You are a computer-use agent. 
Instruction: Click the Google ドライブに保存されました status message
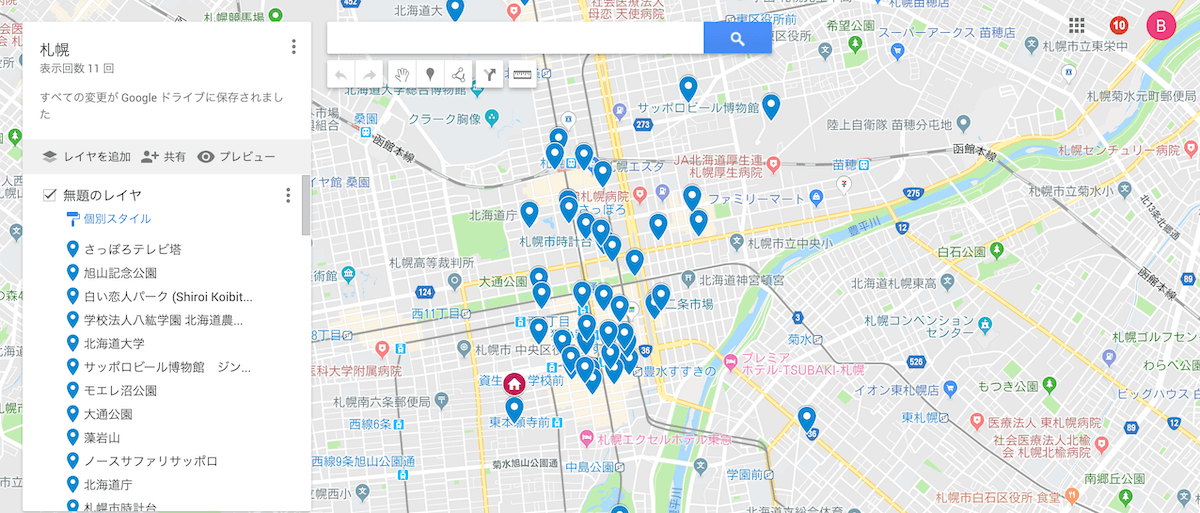click(161, 106)
